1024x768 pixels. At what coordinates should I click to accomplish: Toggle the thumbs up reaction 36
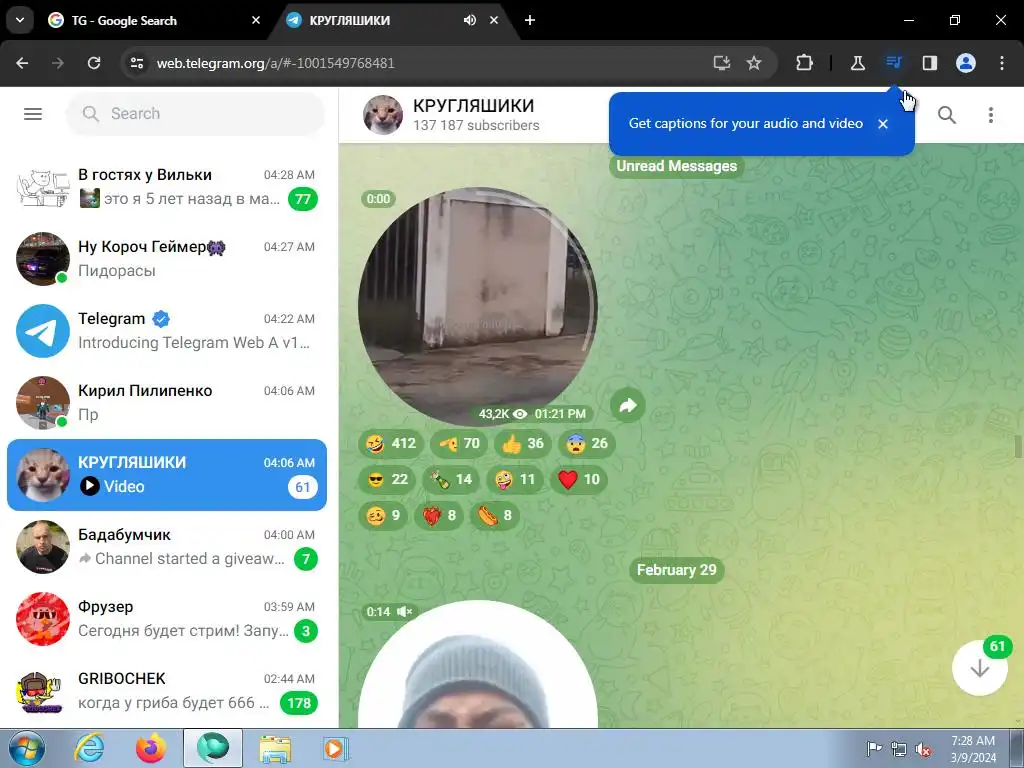523,443
